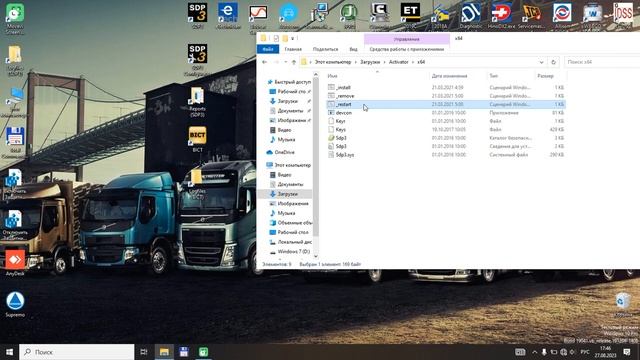The height and width of the screenshot is (360, 640).
Task: Launch AnyDesk from the desktop
Action: point(15,262)
